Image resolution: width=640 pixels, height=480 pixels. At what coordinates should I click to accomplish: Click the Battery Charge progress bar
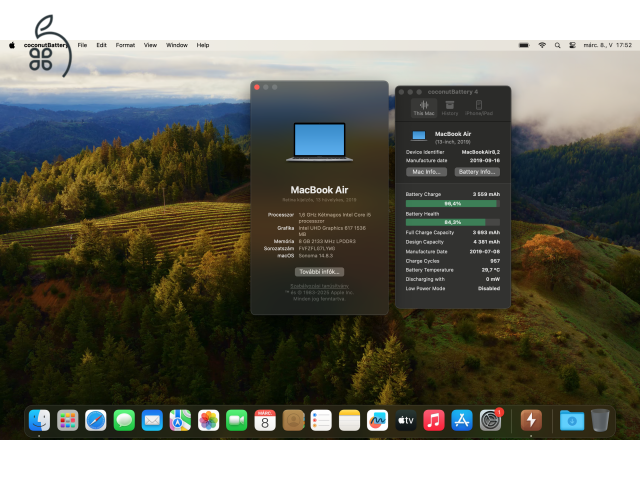pos(452,203)
